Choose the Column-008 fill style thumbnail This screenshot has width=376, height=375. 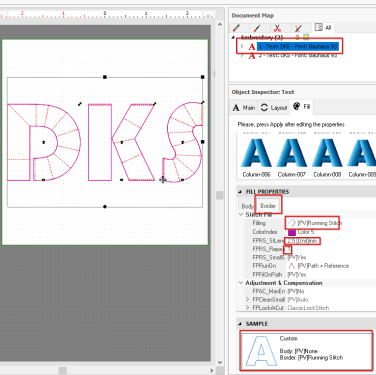tap(327, 157)
